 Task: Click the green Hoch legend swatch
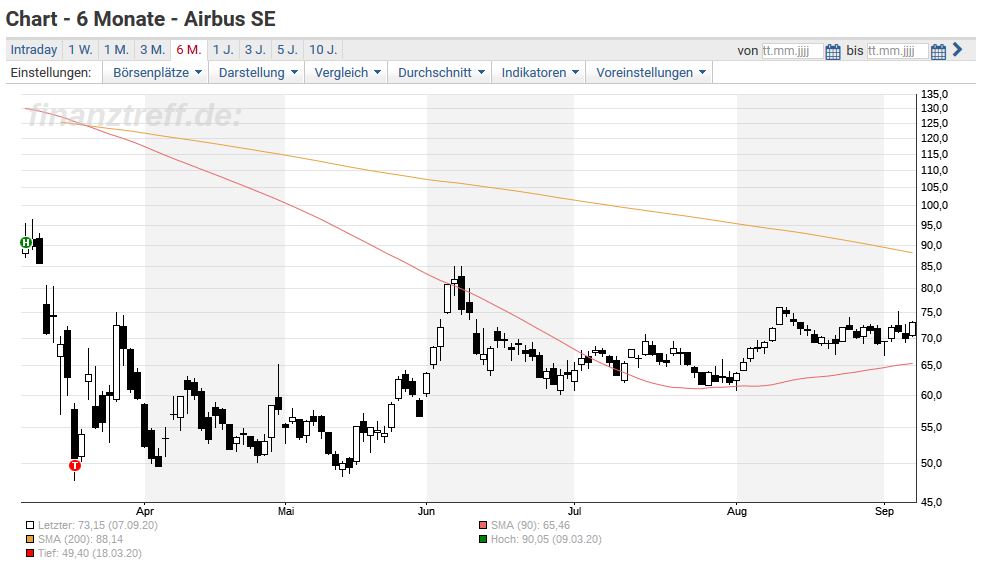[483, 539]
